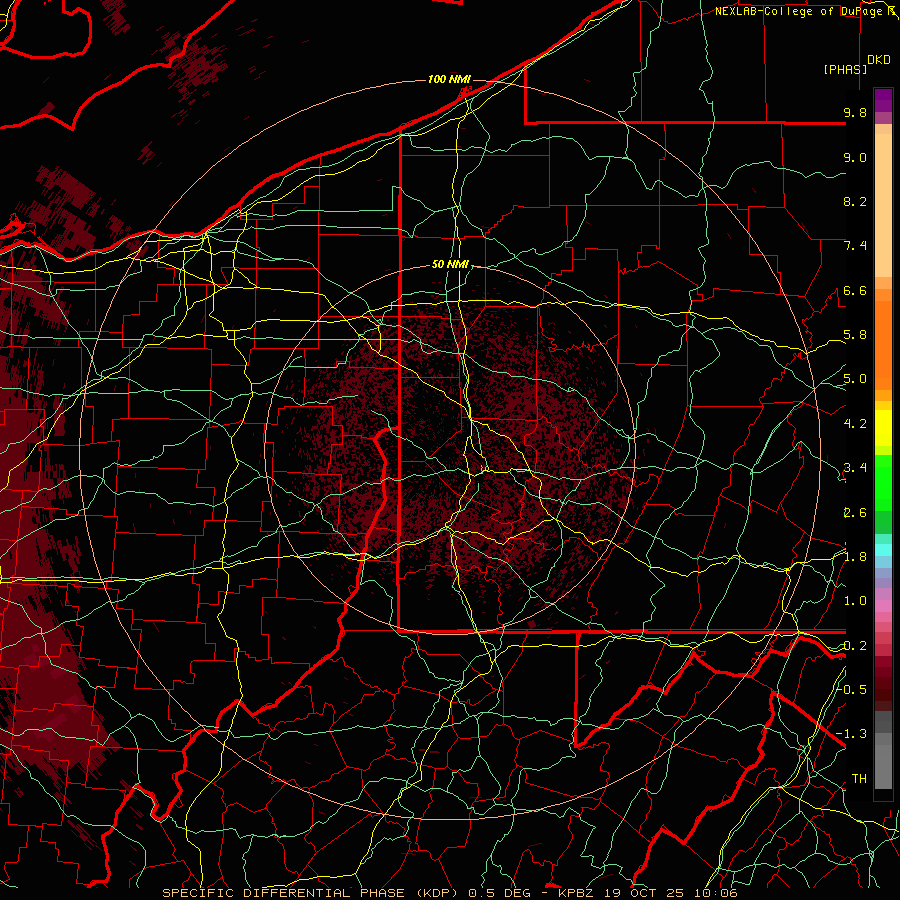900x900 pixels.
Task: Click the yellow segment of the color scale
Action: pos(883,428)
